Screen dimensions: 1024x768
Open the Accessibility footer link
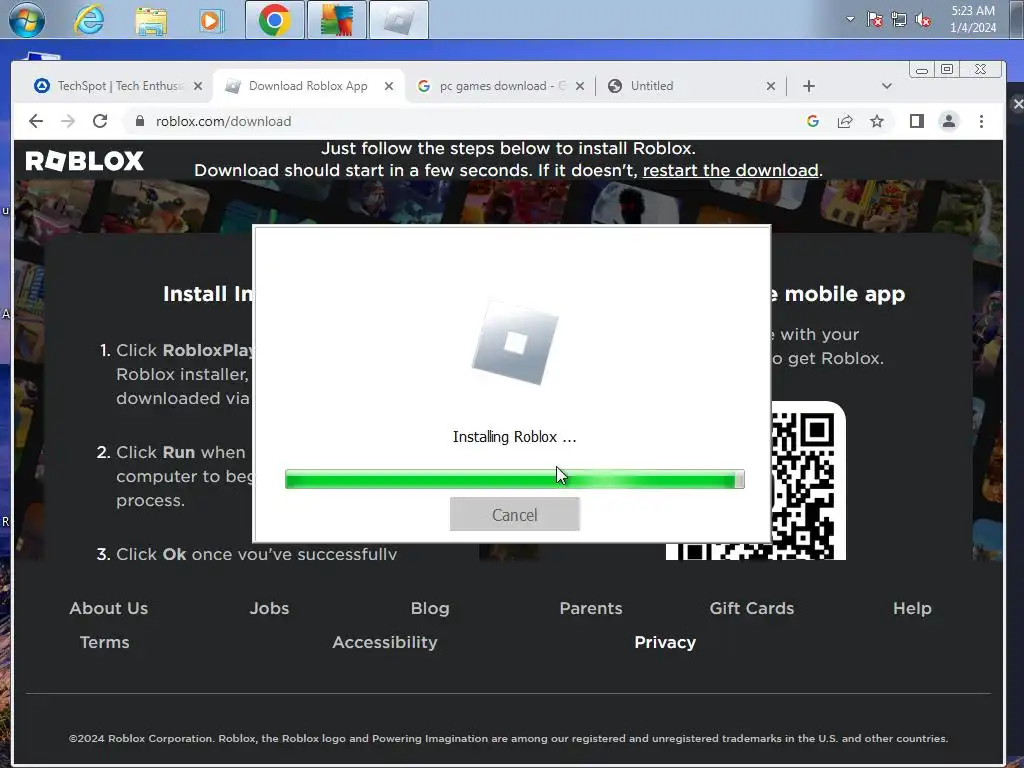[x=385, y=642]
